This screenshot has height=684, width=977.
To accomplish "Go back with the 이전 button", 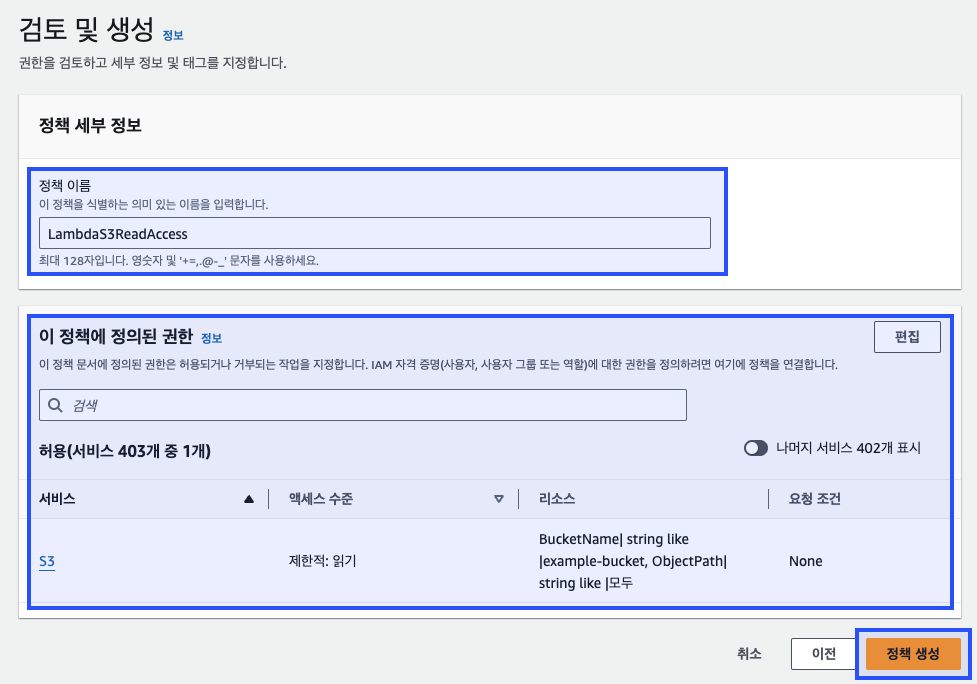I will click(824, 653).
